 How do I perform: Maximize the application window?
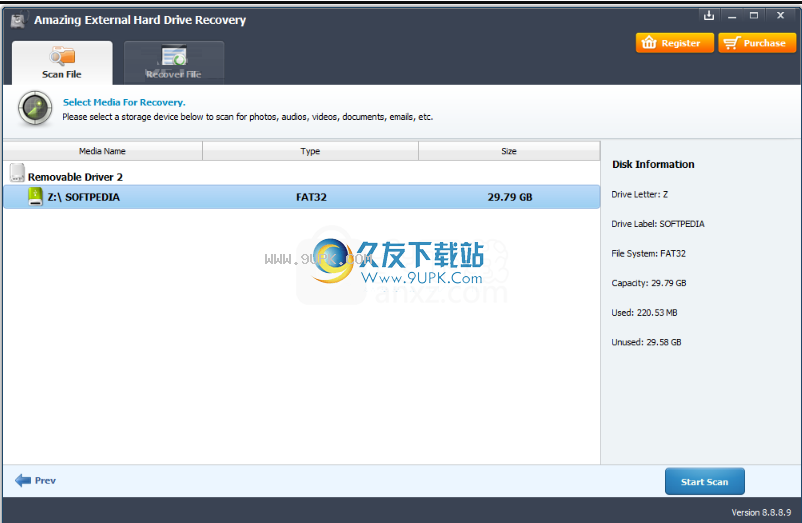pyautogui.click(x=754, y=15)
